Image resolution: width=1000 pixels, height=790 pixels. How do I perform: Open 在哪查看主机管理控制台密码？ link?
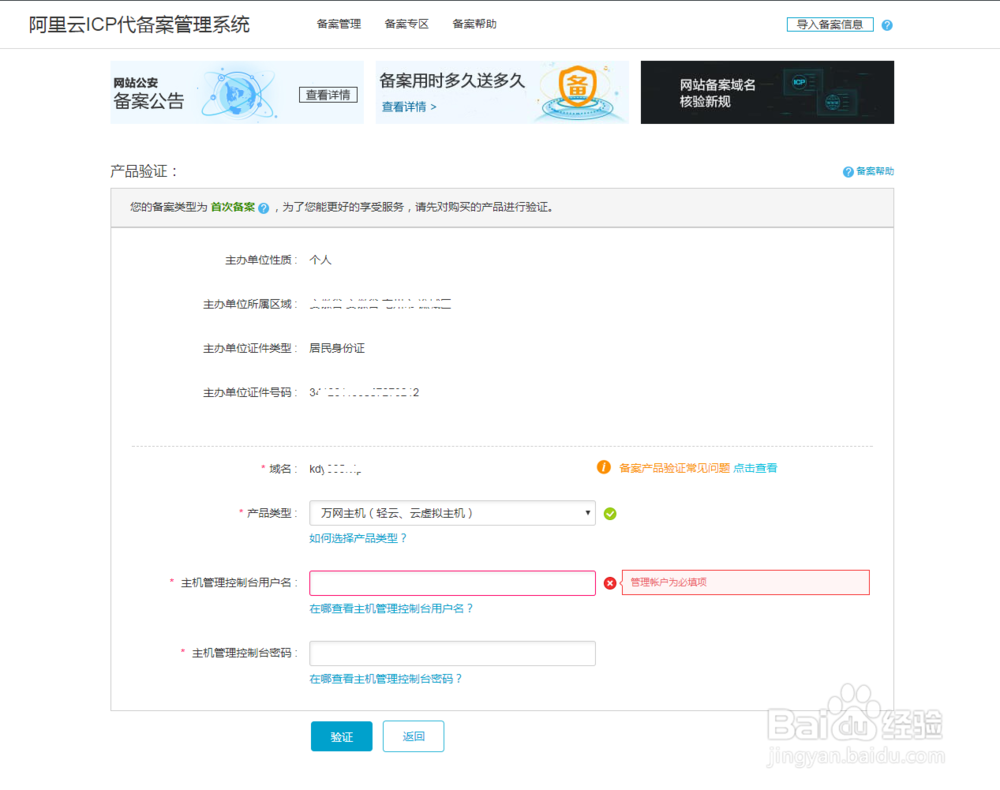pos(386,678)
